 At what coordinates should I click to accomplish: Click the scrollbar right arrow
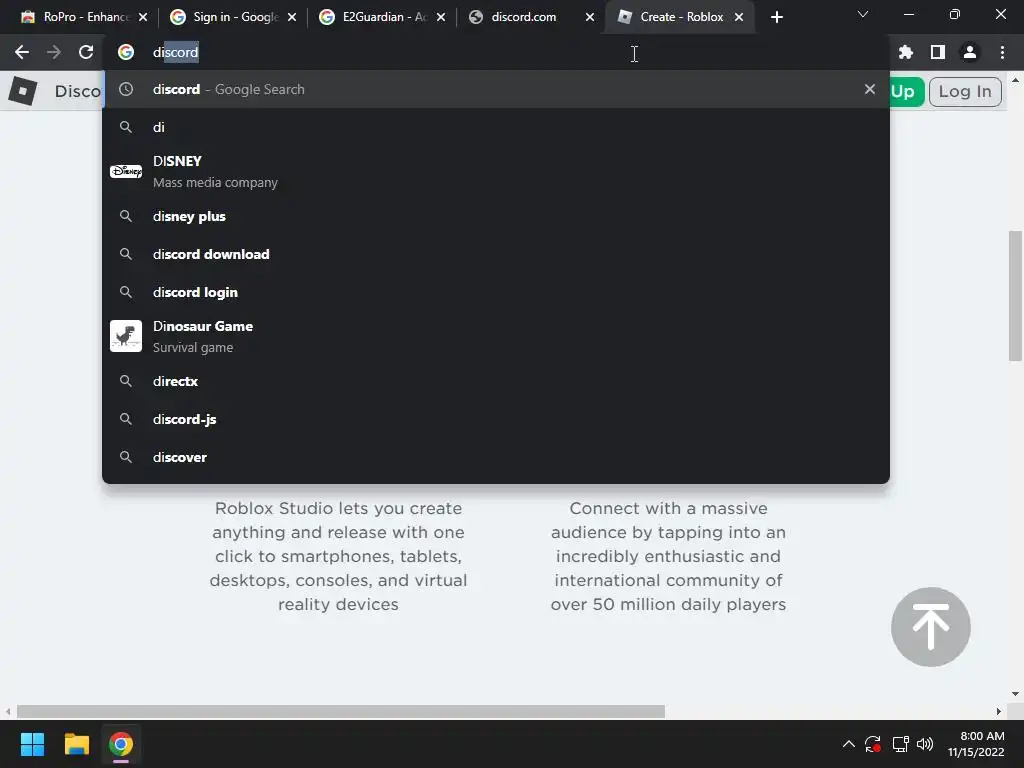999,711
